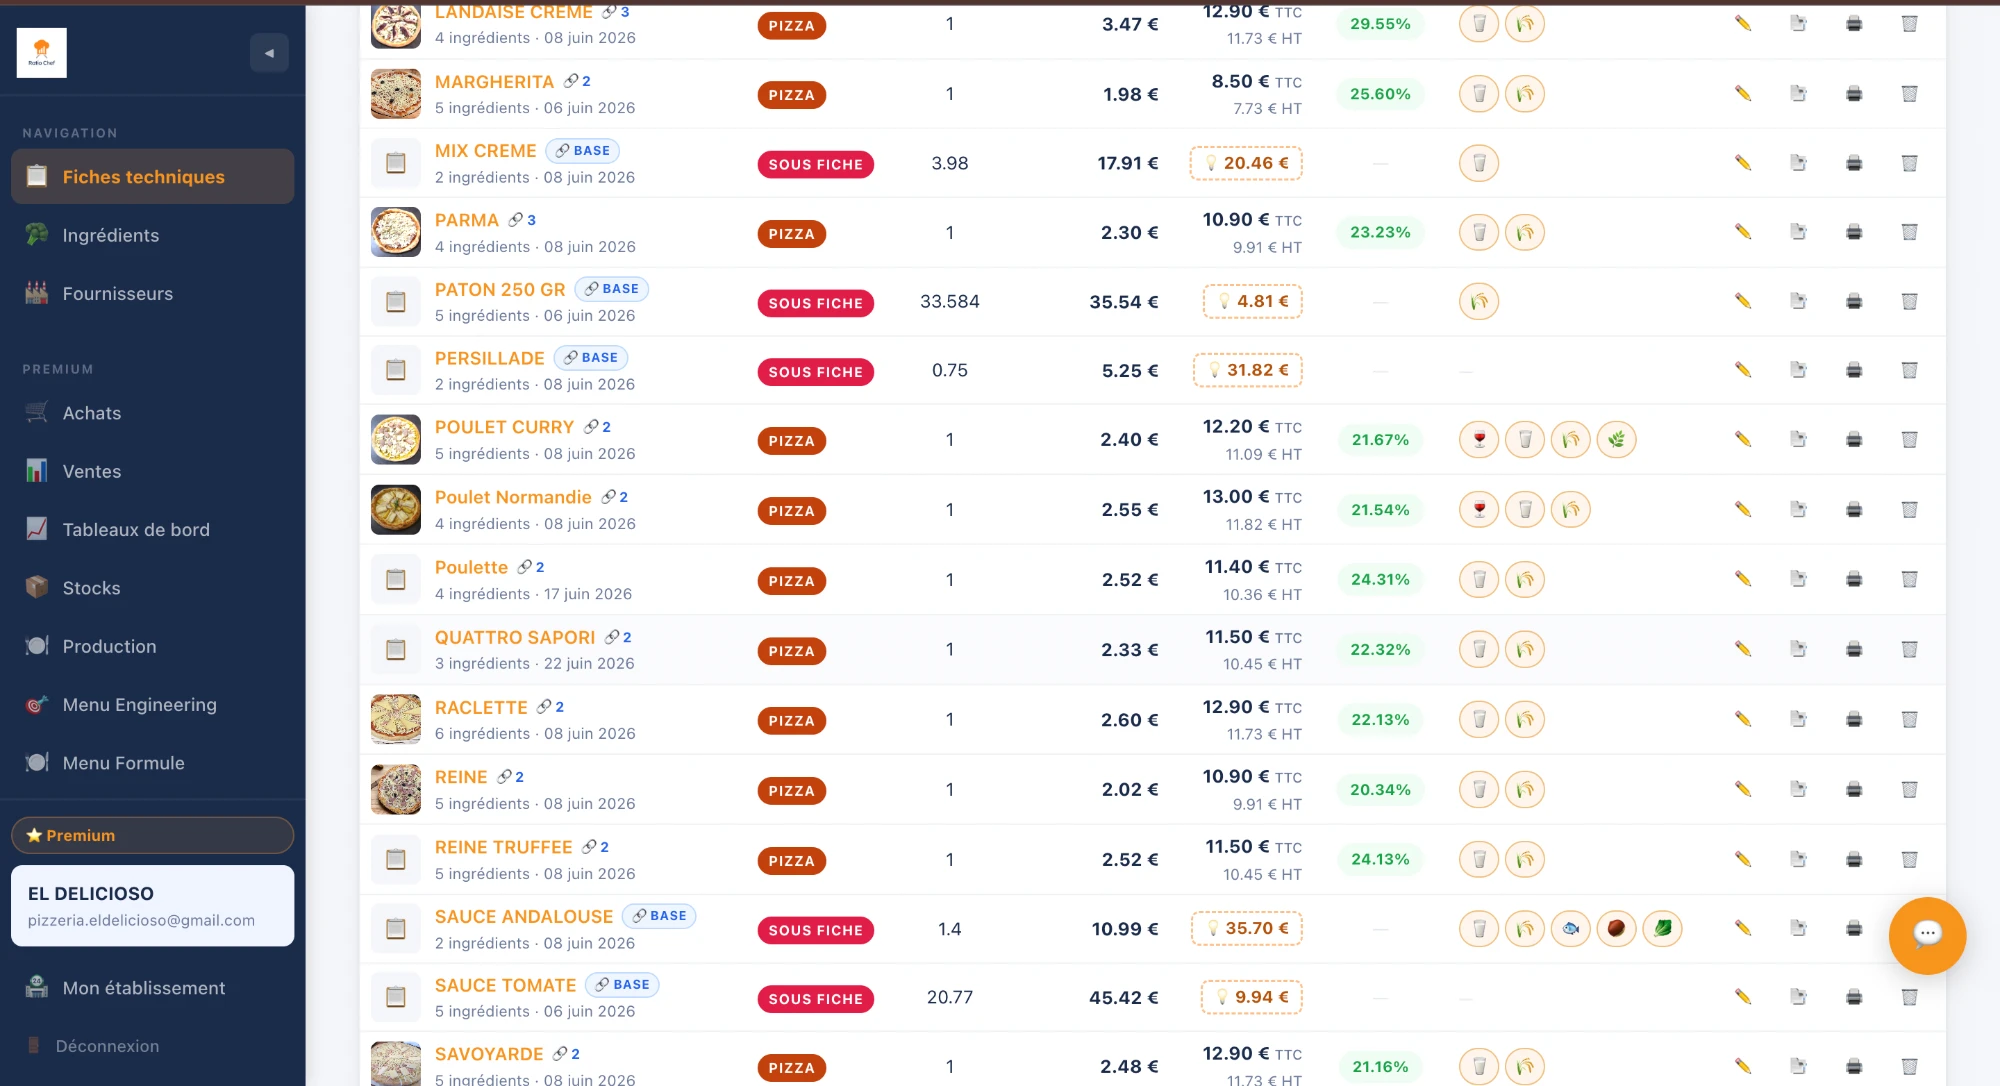Click the Premium badge button

coord(153,835)
